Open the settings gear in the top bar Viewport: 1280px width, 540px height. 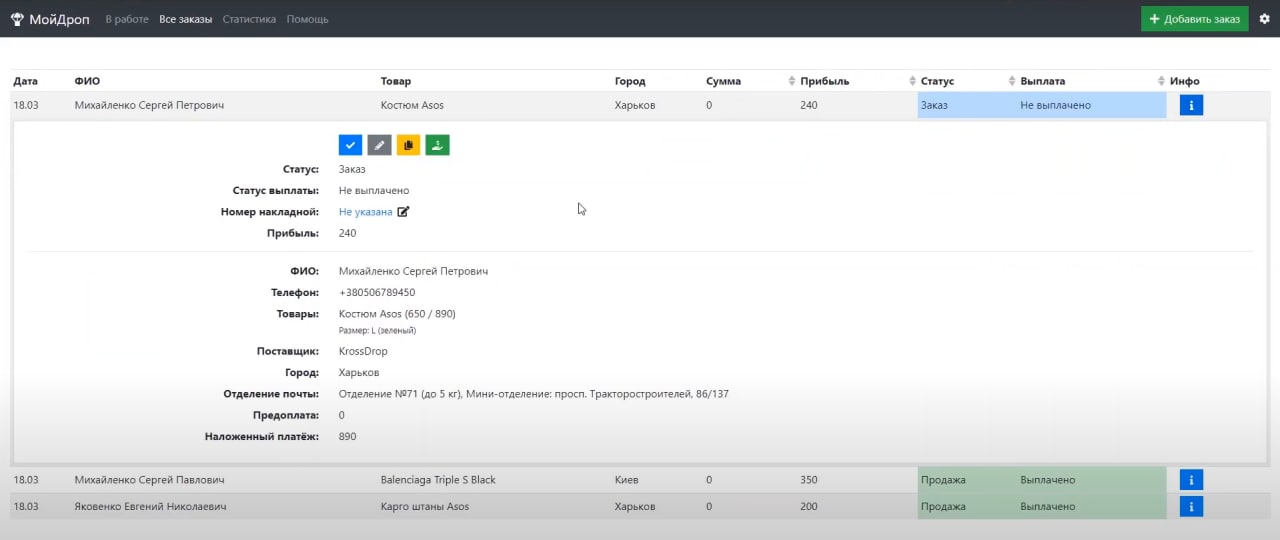pyautogui.click(x=1264, y=19)
